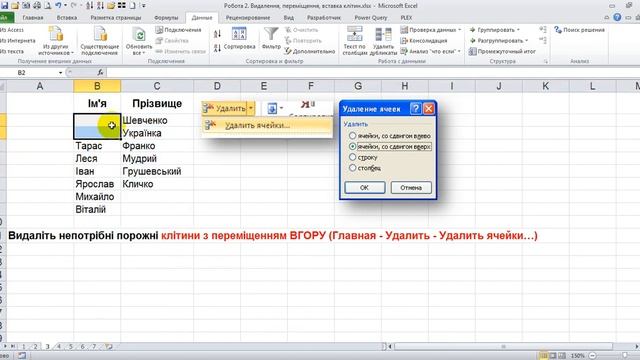Viewport: 640px width, 360px height.
Task: Sort Z to A descending in ribbon
Action: click(218, 48)
